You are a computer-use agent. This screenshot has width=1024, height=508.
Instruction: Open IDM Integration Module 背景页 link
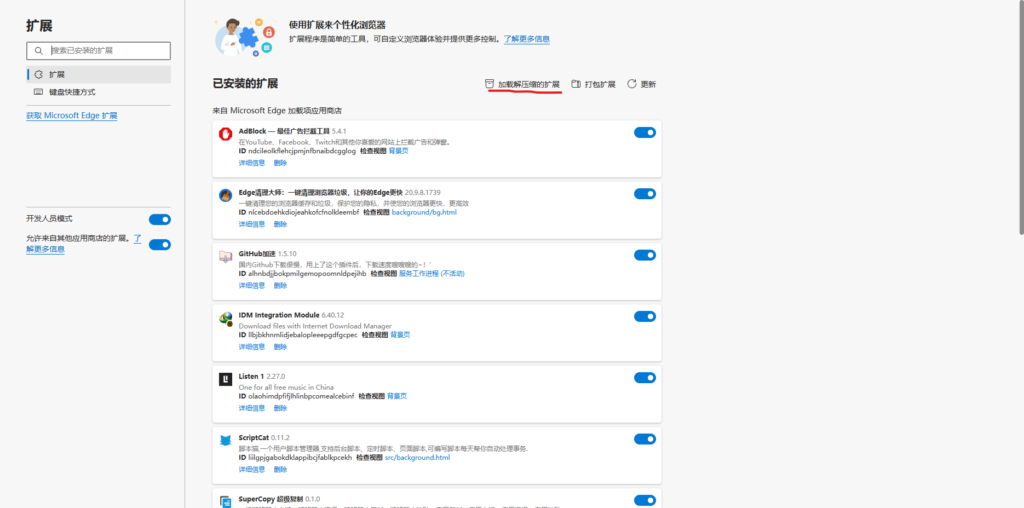click(x=400, y=335)
